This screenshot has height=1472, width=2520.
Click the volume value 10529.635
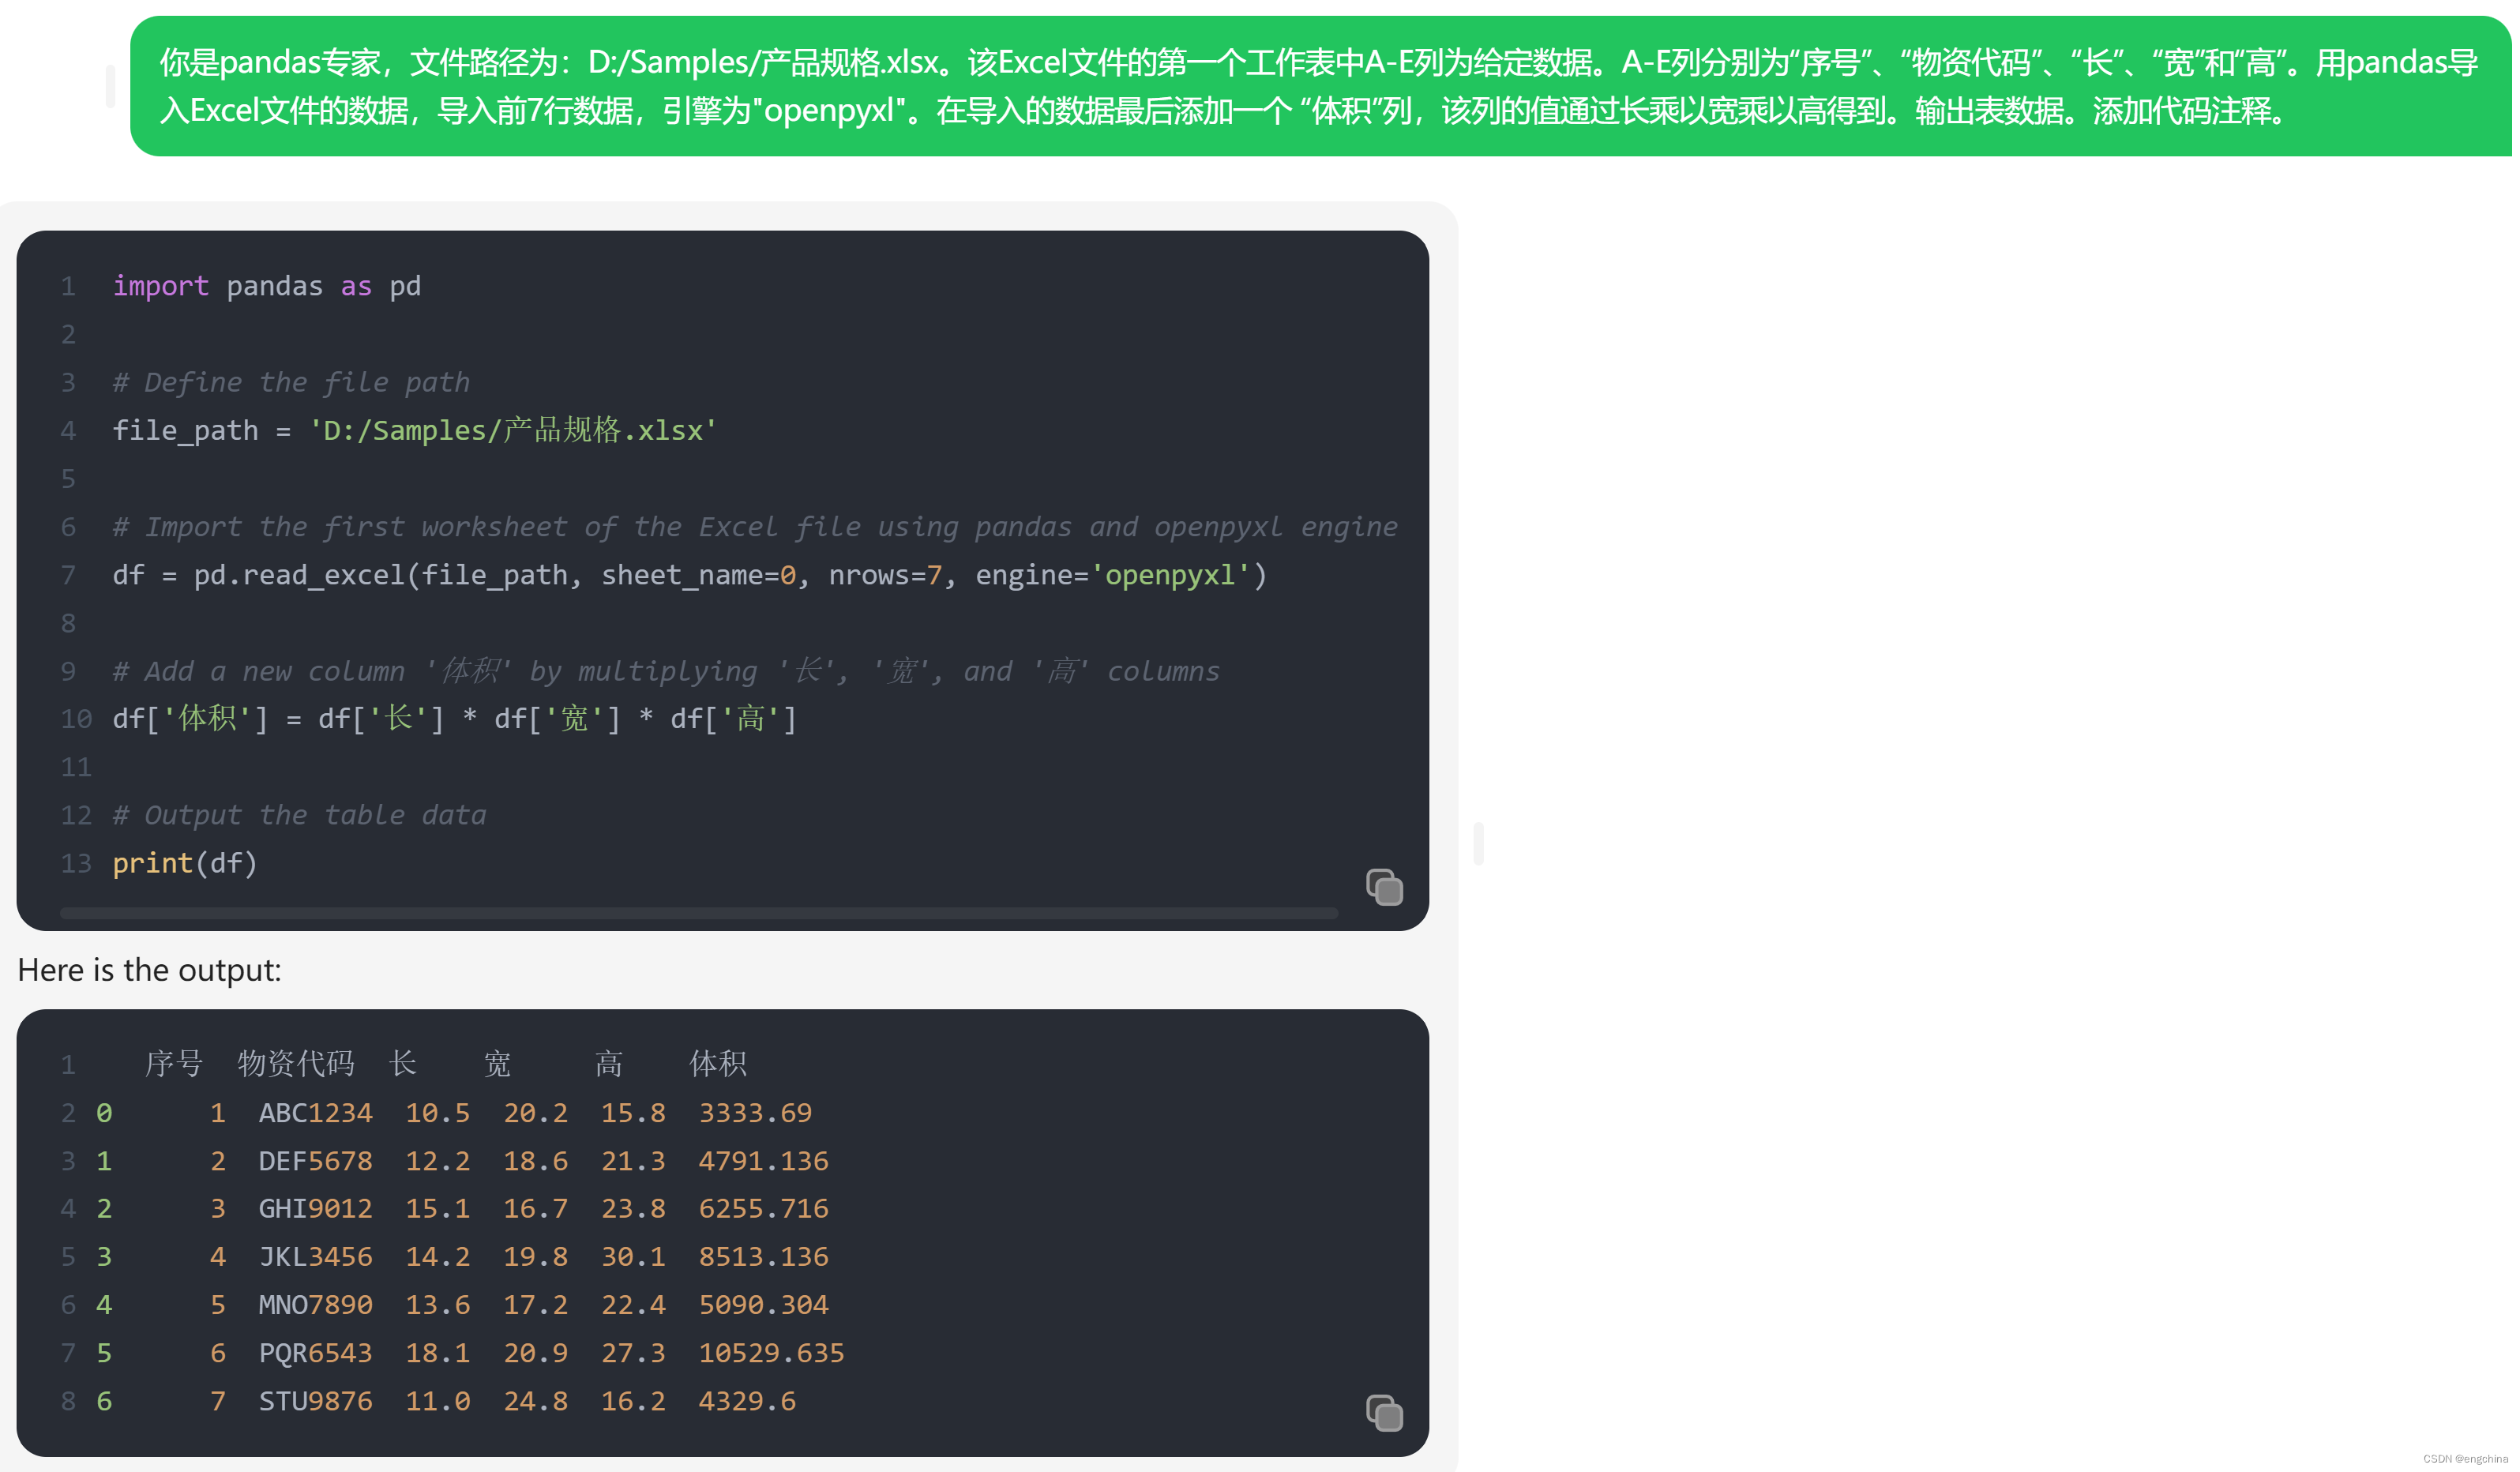[771, 1353]
